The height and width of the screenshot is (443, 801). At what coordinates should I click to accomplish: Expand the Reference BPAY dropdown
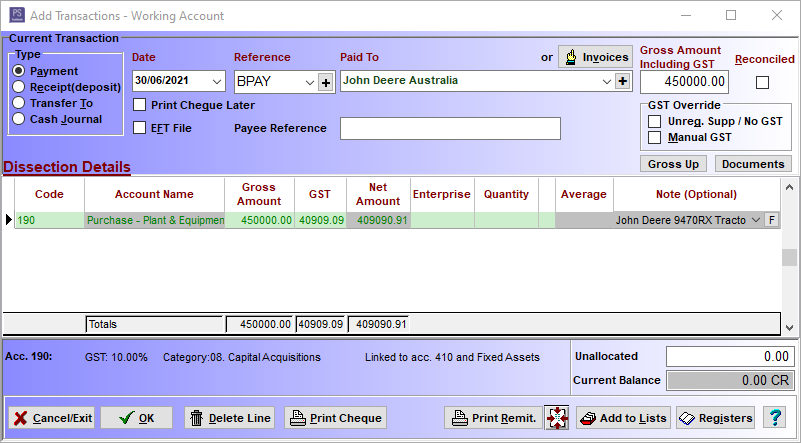click(310, 82)
